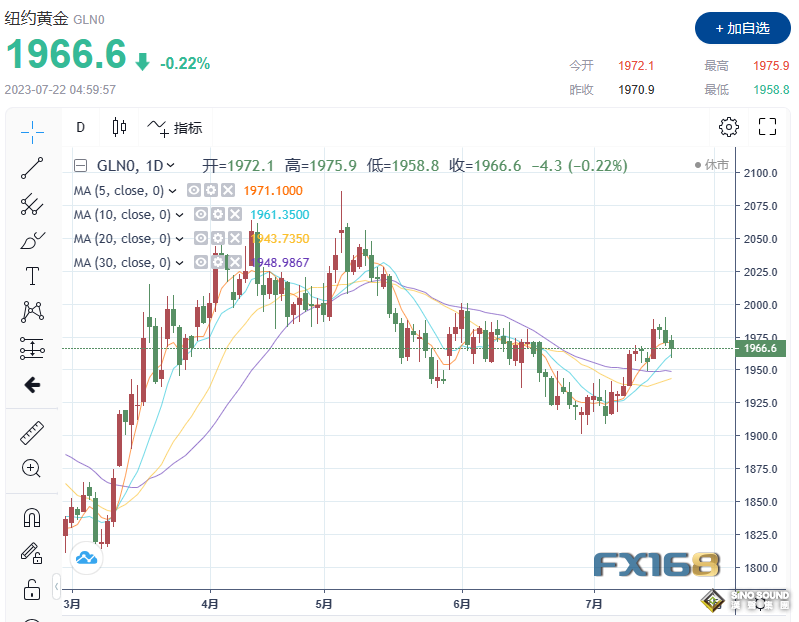The image size is (799, 622).
Task: Select the crosshair cursor tool
Action: point(32,132)
